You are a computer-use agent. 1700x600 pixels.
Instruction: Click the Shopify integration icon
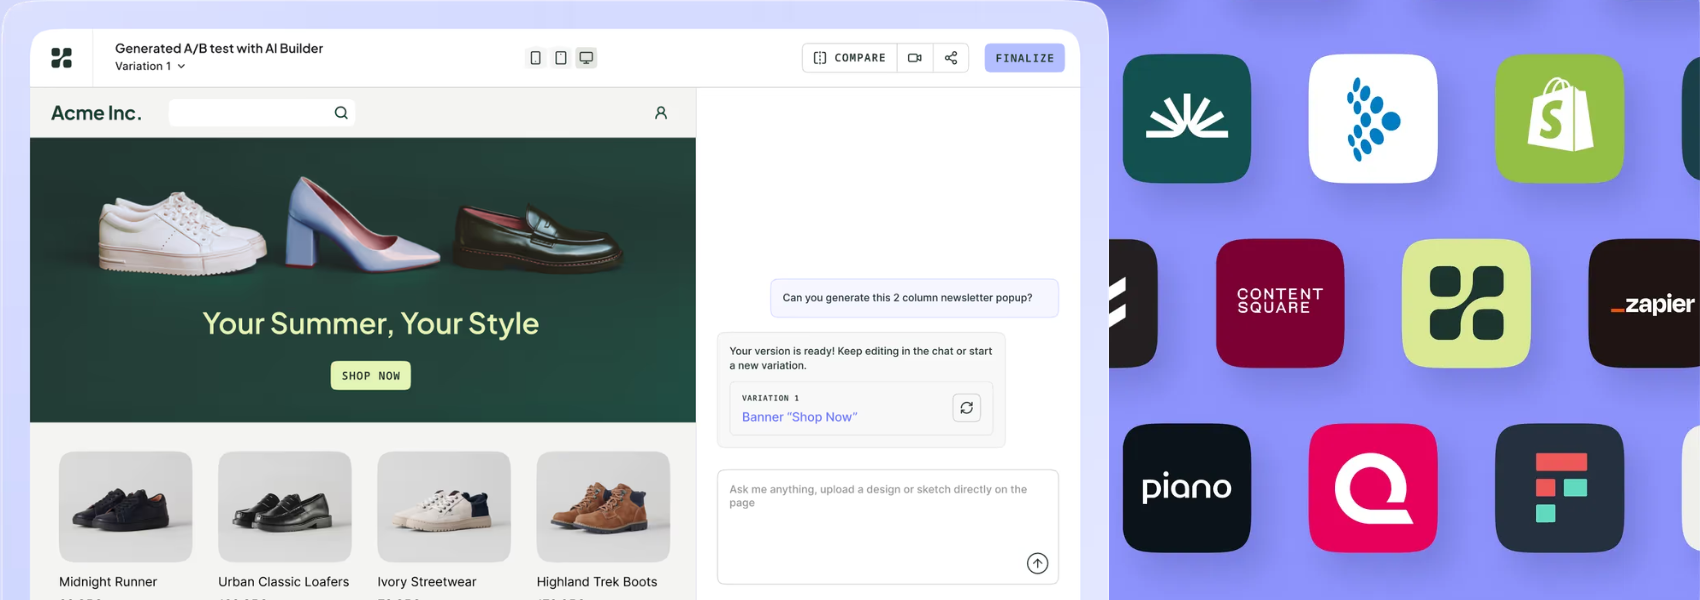click(x=1559, y=118)
